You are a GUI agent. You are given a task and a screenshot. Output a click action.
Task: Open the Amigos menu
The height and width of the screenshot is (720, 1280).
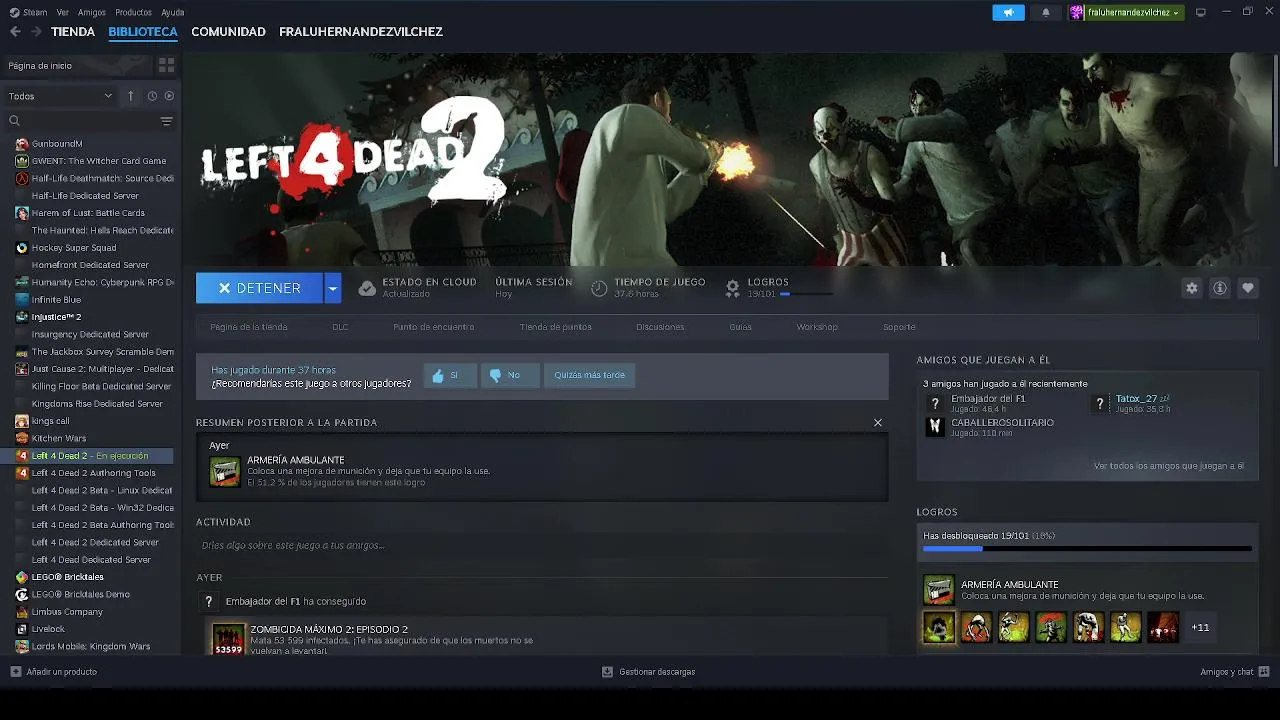(91, 12)
